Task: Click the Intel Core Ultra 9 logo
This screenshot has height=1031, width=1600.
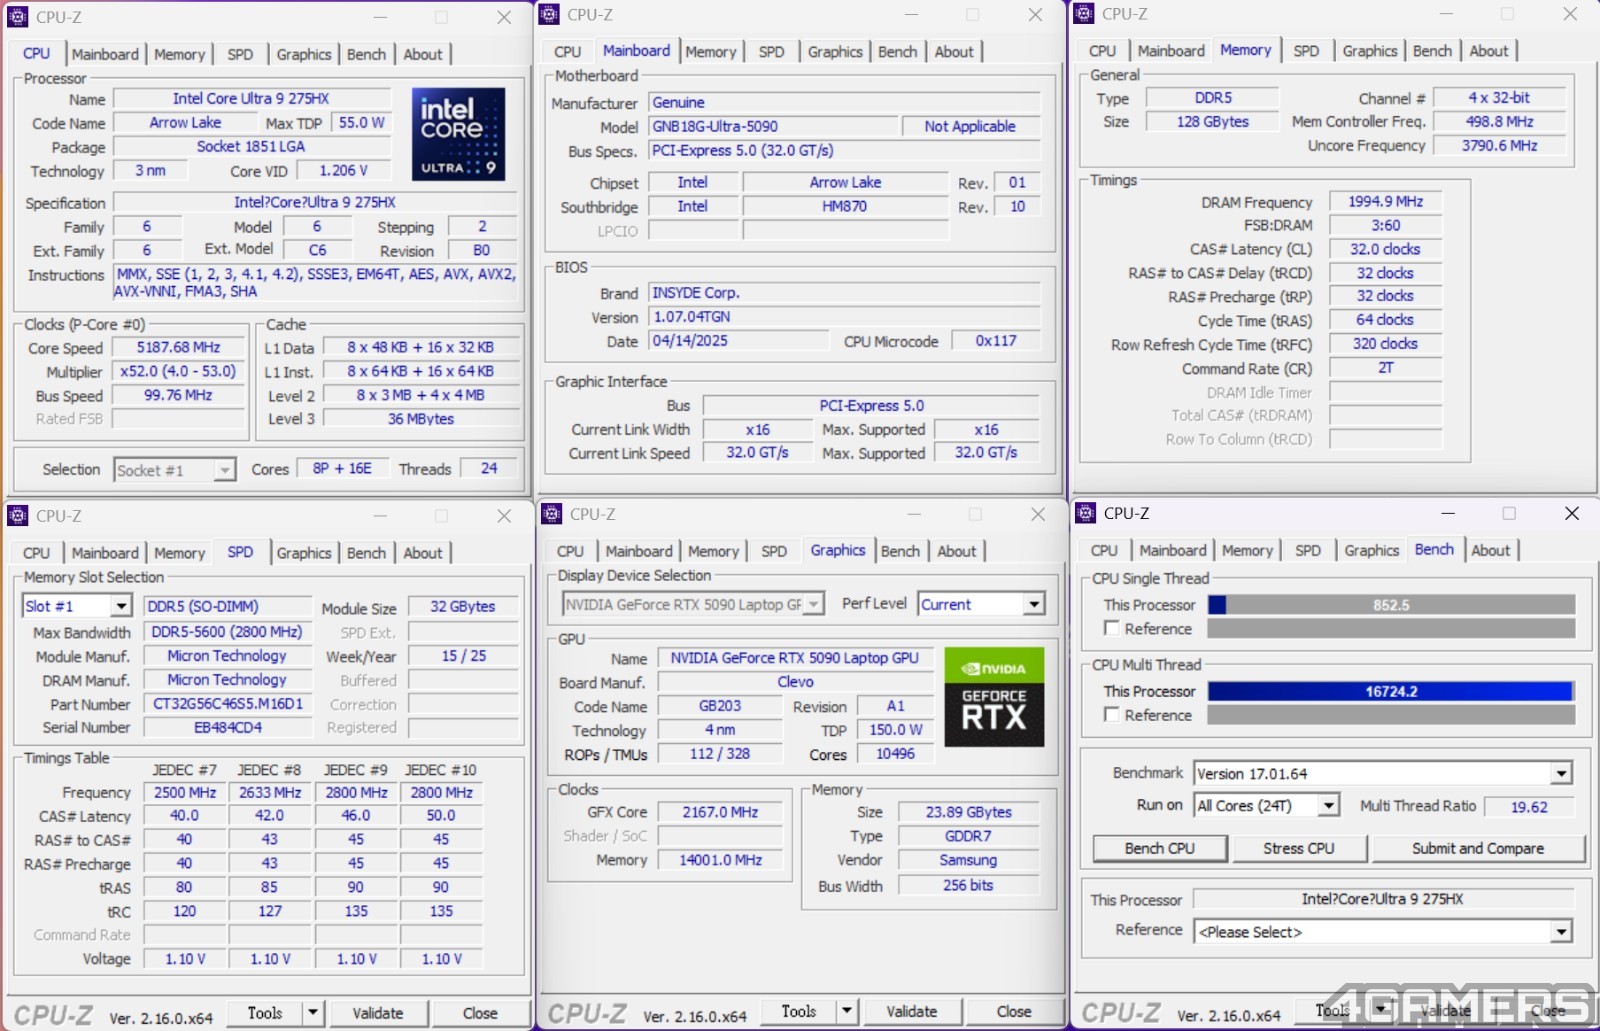Action: pyautogui.click(x=458, y=134)
